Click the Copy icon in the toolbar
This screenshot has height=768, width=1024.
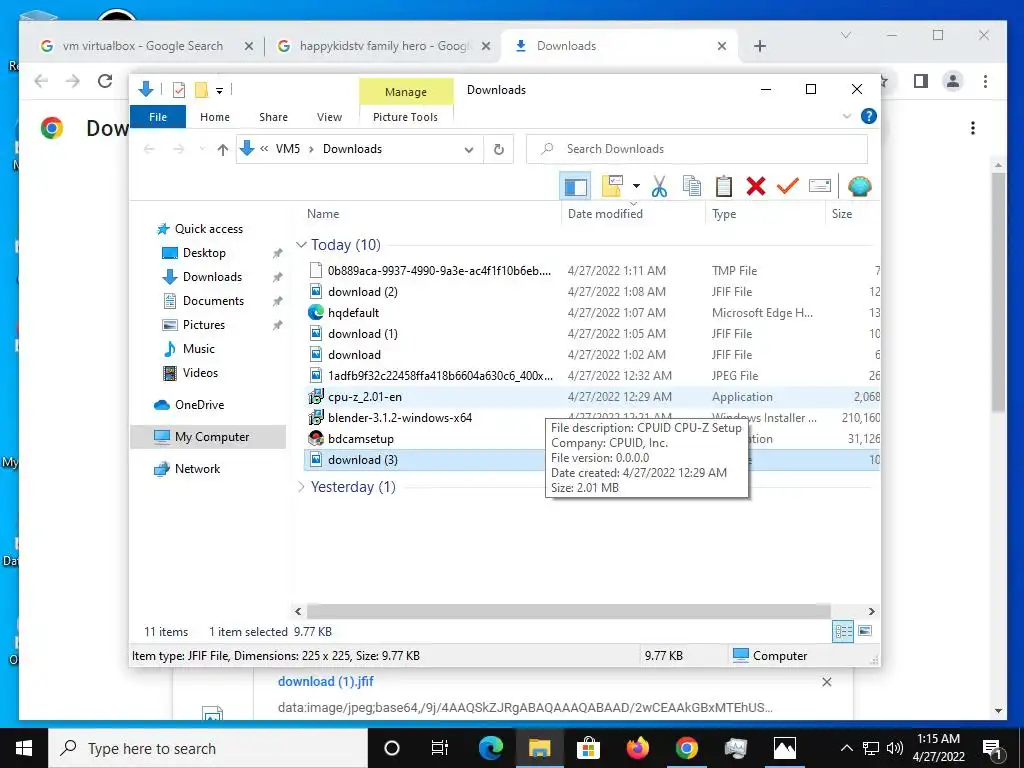(692, 187)
